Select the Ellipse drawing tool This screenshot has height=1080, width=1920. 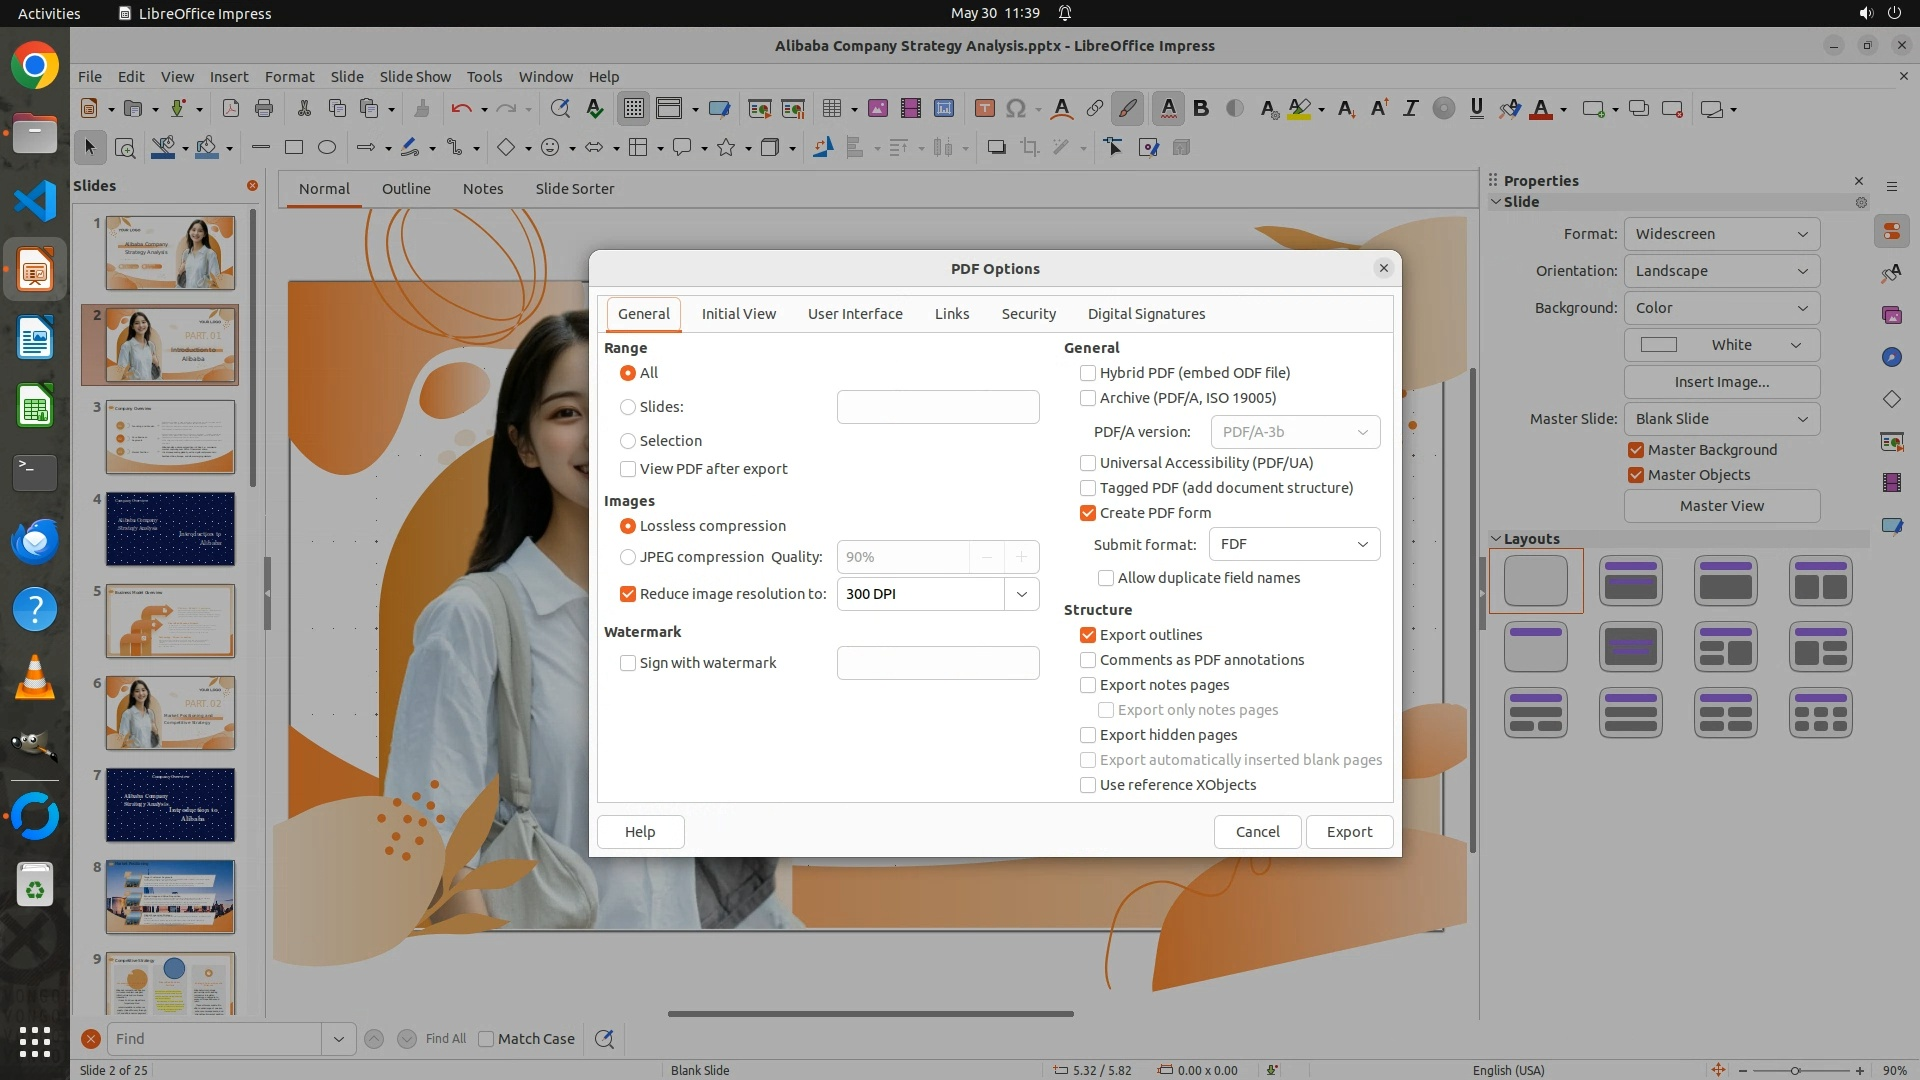(x=326, y=148)
